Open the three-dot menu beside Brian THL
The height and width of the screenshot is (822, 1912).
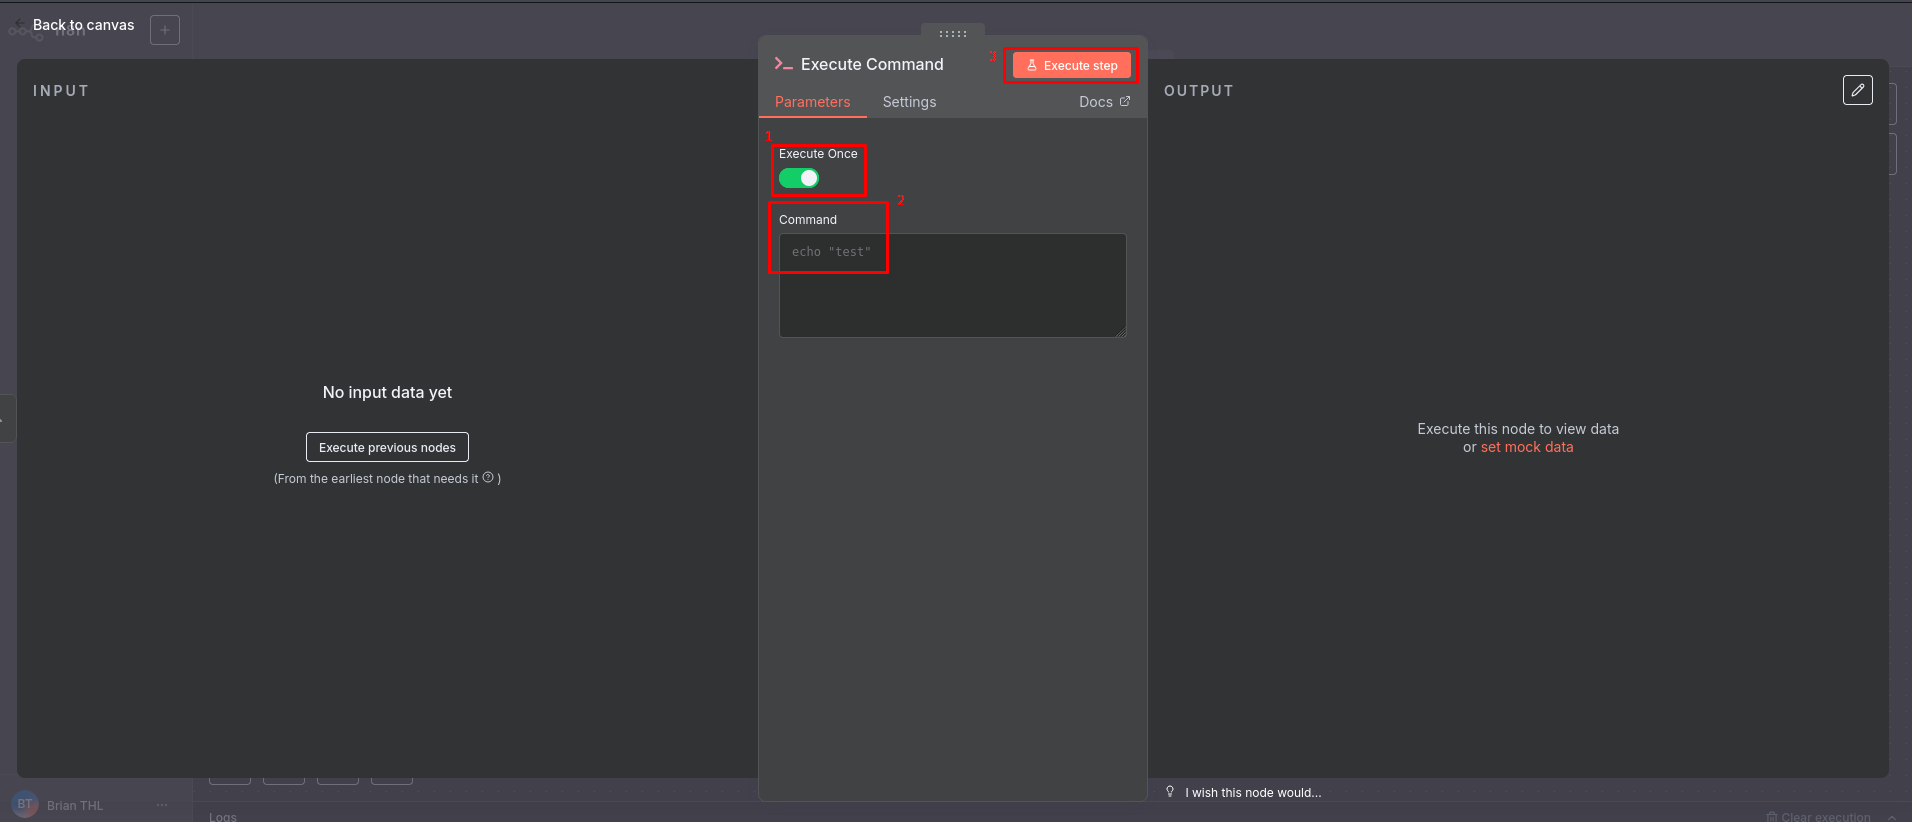pyautogui.click(x=162, y=805)
